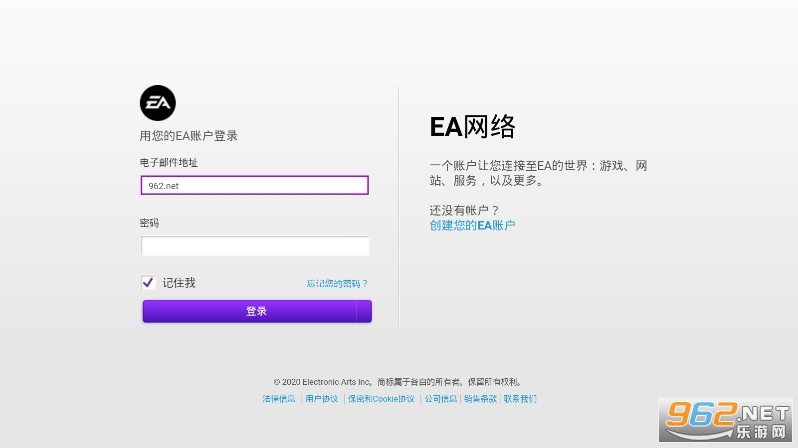Follow the 创建您的EA账户 link
The image size is (798, 448).
tap(472, 225)
